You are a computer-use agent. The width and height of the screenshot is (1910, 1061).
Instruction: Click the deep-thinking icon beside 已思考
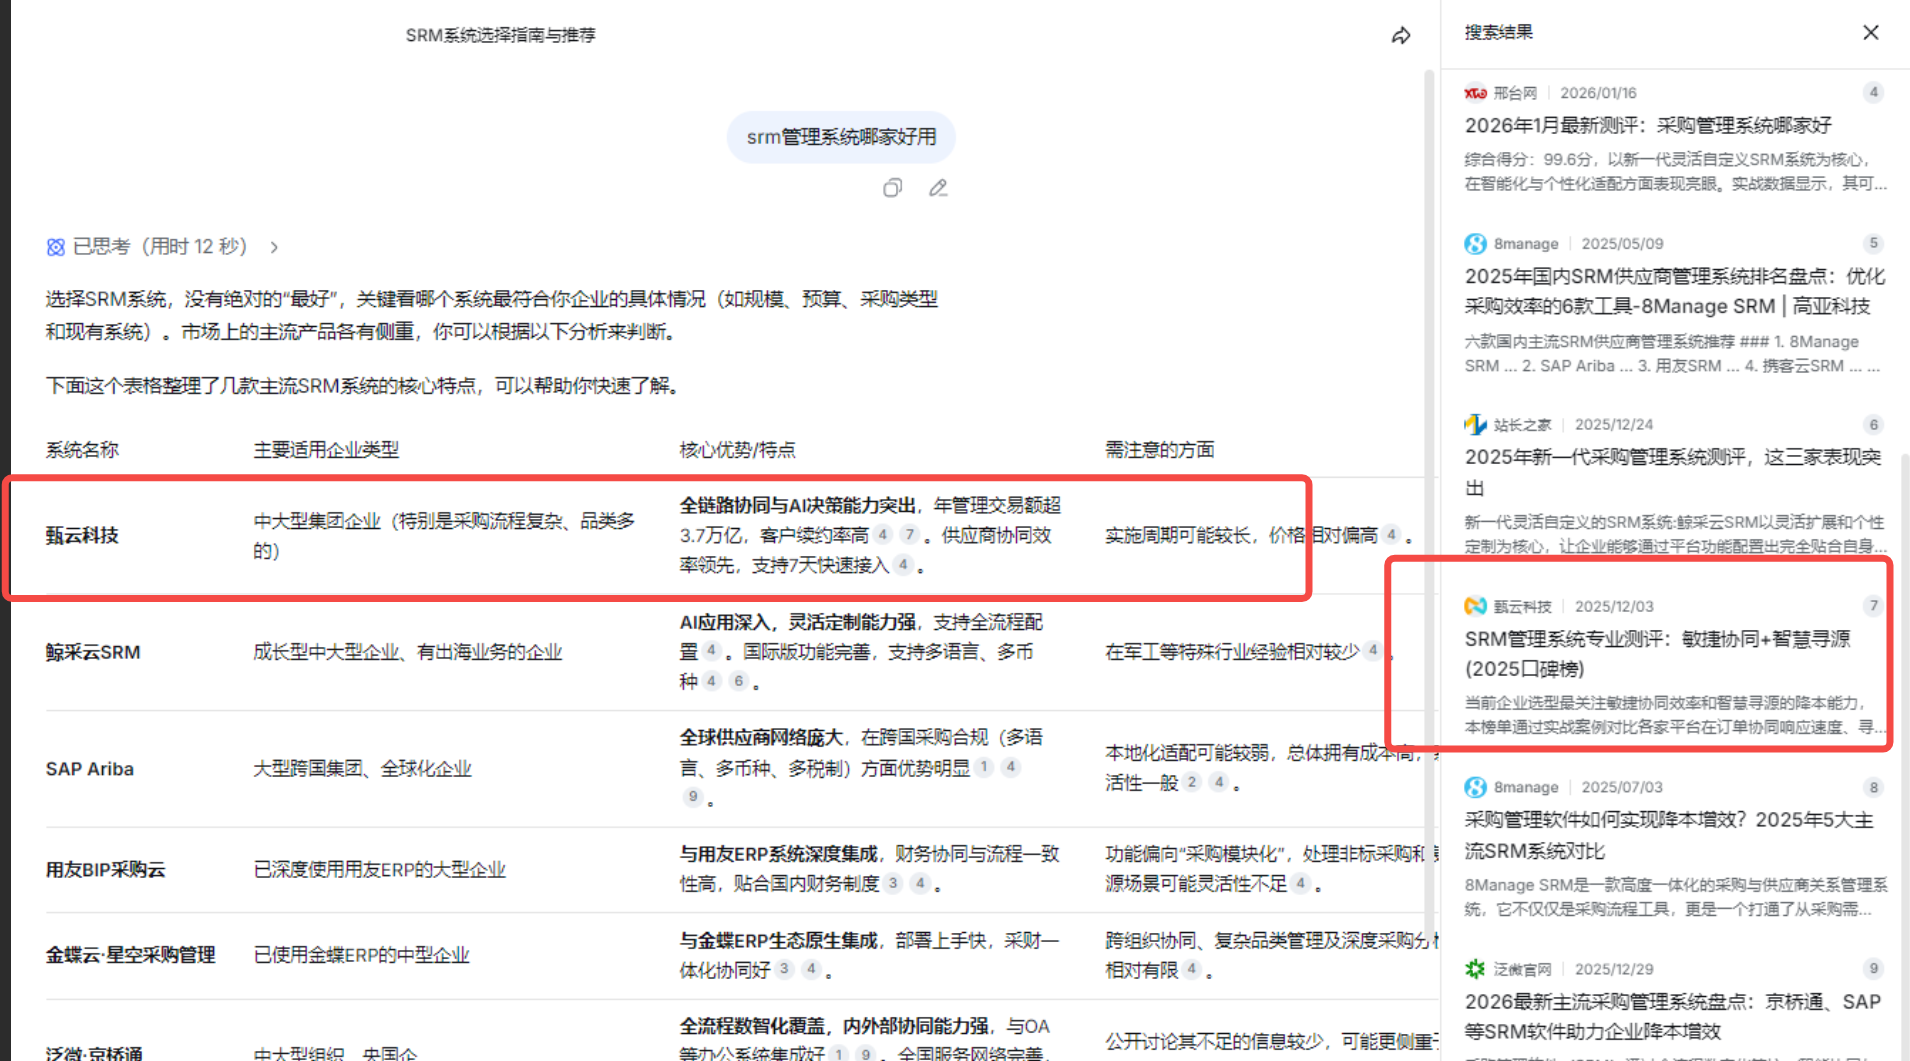pyautogui.click(x=56, y=247)
